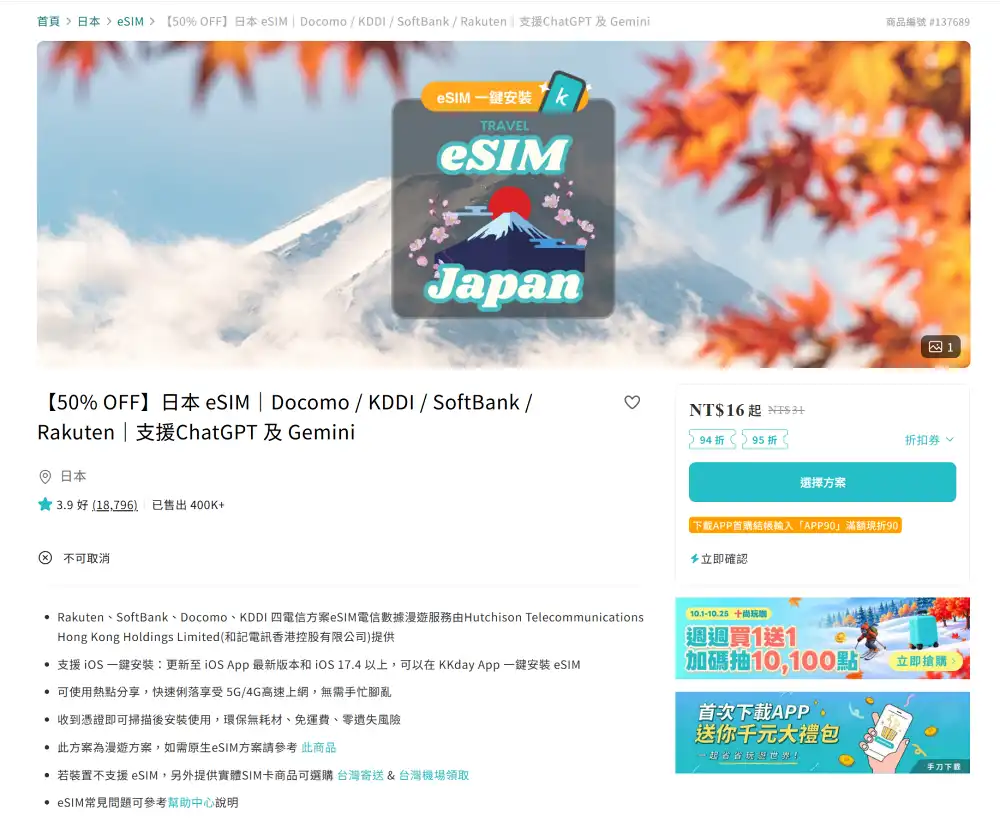
Task: Open eSIM breadcrumb link
Action: click(x=130, y=22)
